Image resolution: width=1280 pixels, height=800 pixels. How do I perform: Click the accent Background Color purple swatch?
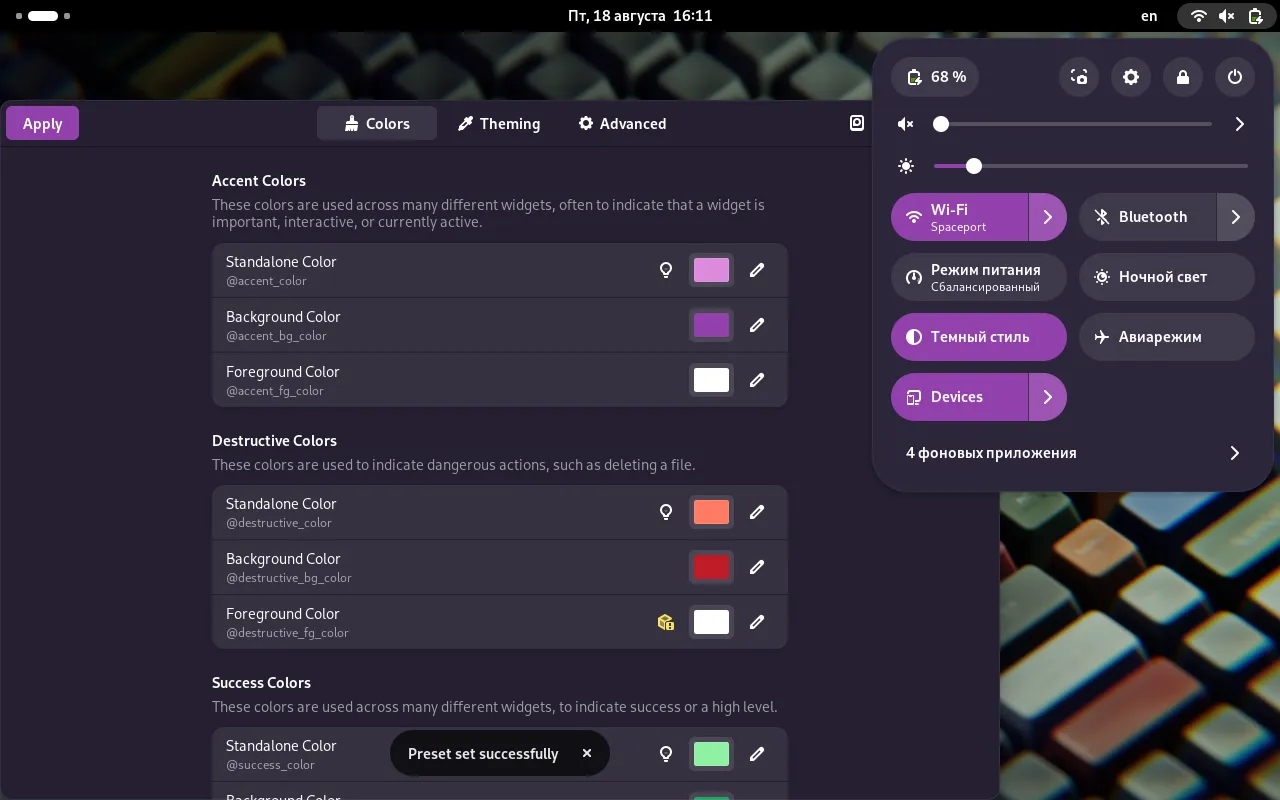pyautogui.click(x=711, y=325)
